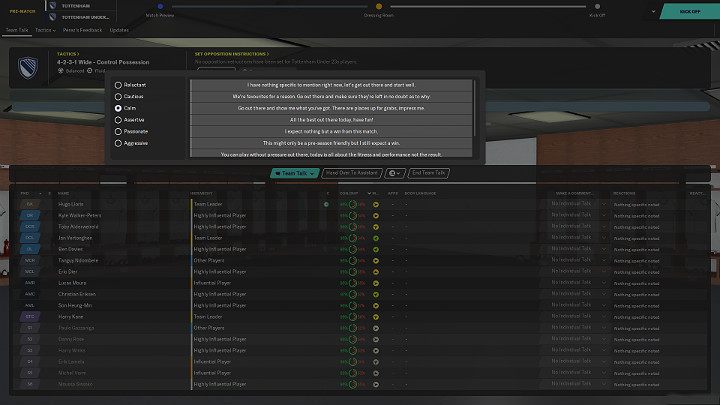The image size is (720, 405).
Task: Open the Set Opposition Instructions link
Action: [232, 54]
